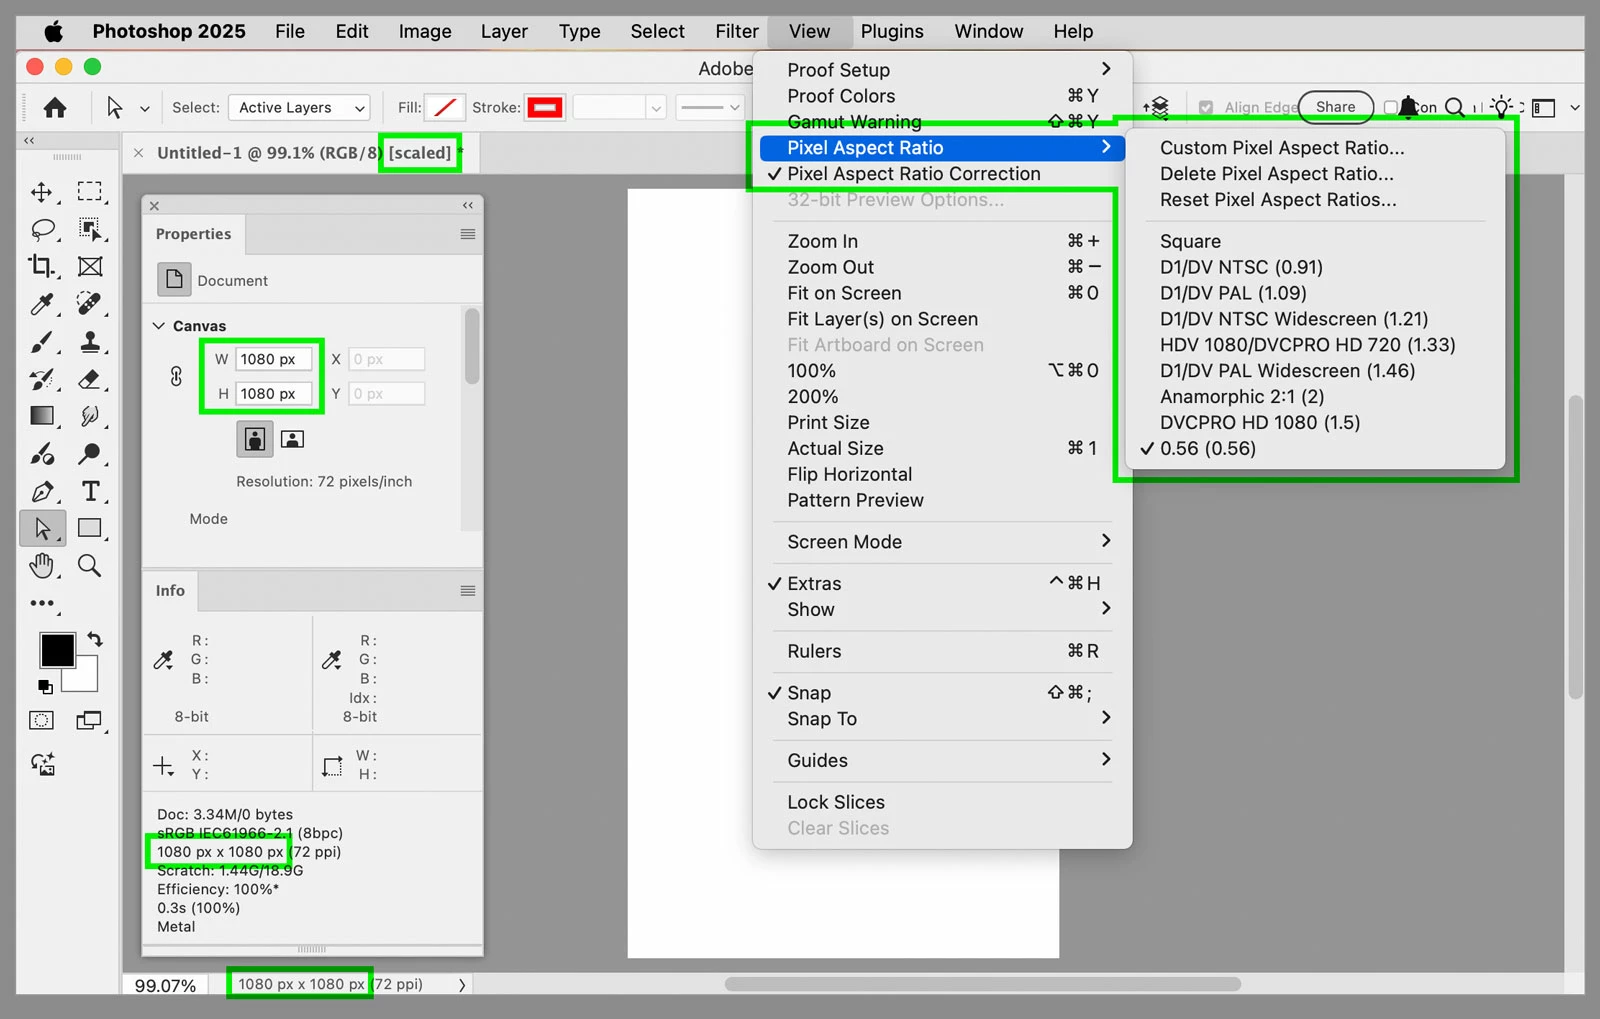The height and width of the screenshot is (1019, 1600).
Task: Select the Lasso tool
Action: (42, 230)
